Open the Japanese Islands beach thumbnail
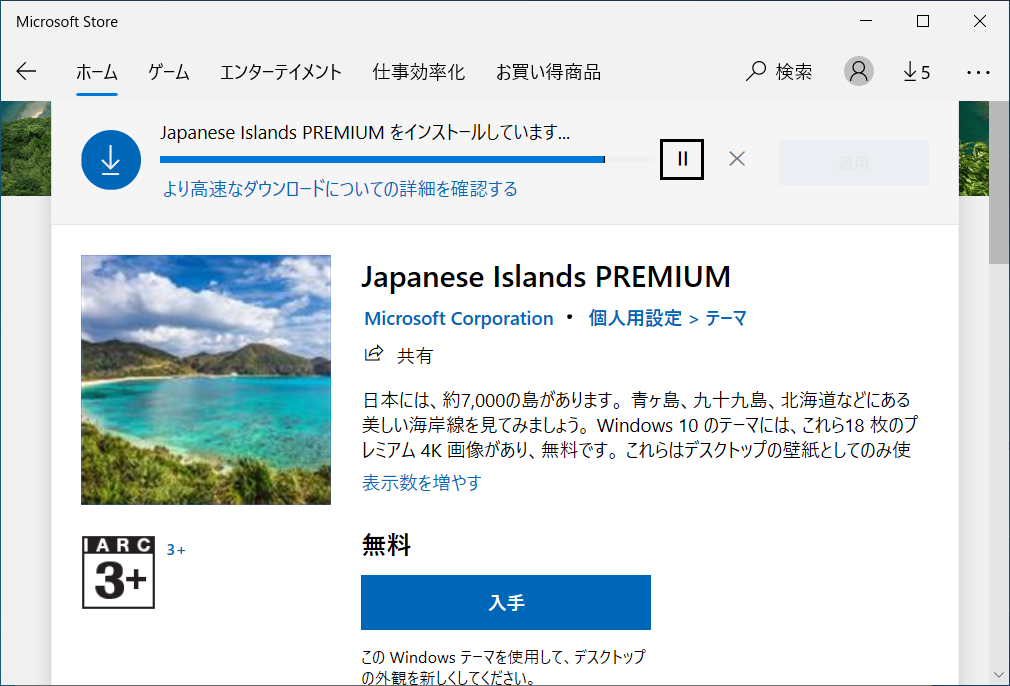 pos(205,380)
